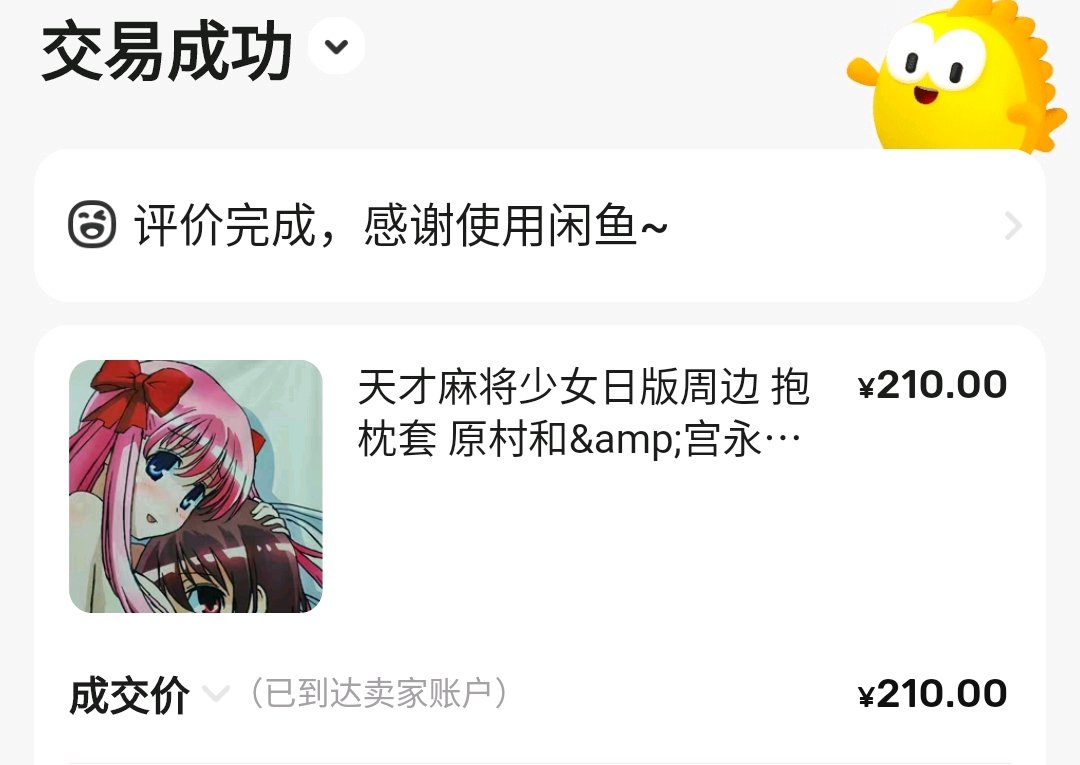The image size is (1080, 765).
Task: Click the right chevron on the review row
Action: 1013,226
